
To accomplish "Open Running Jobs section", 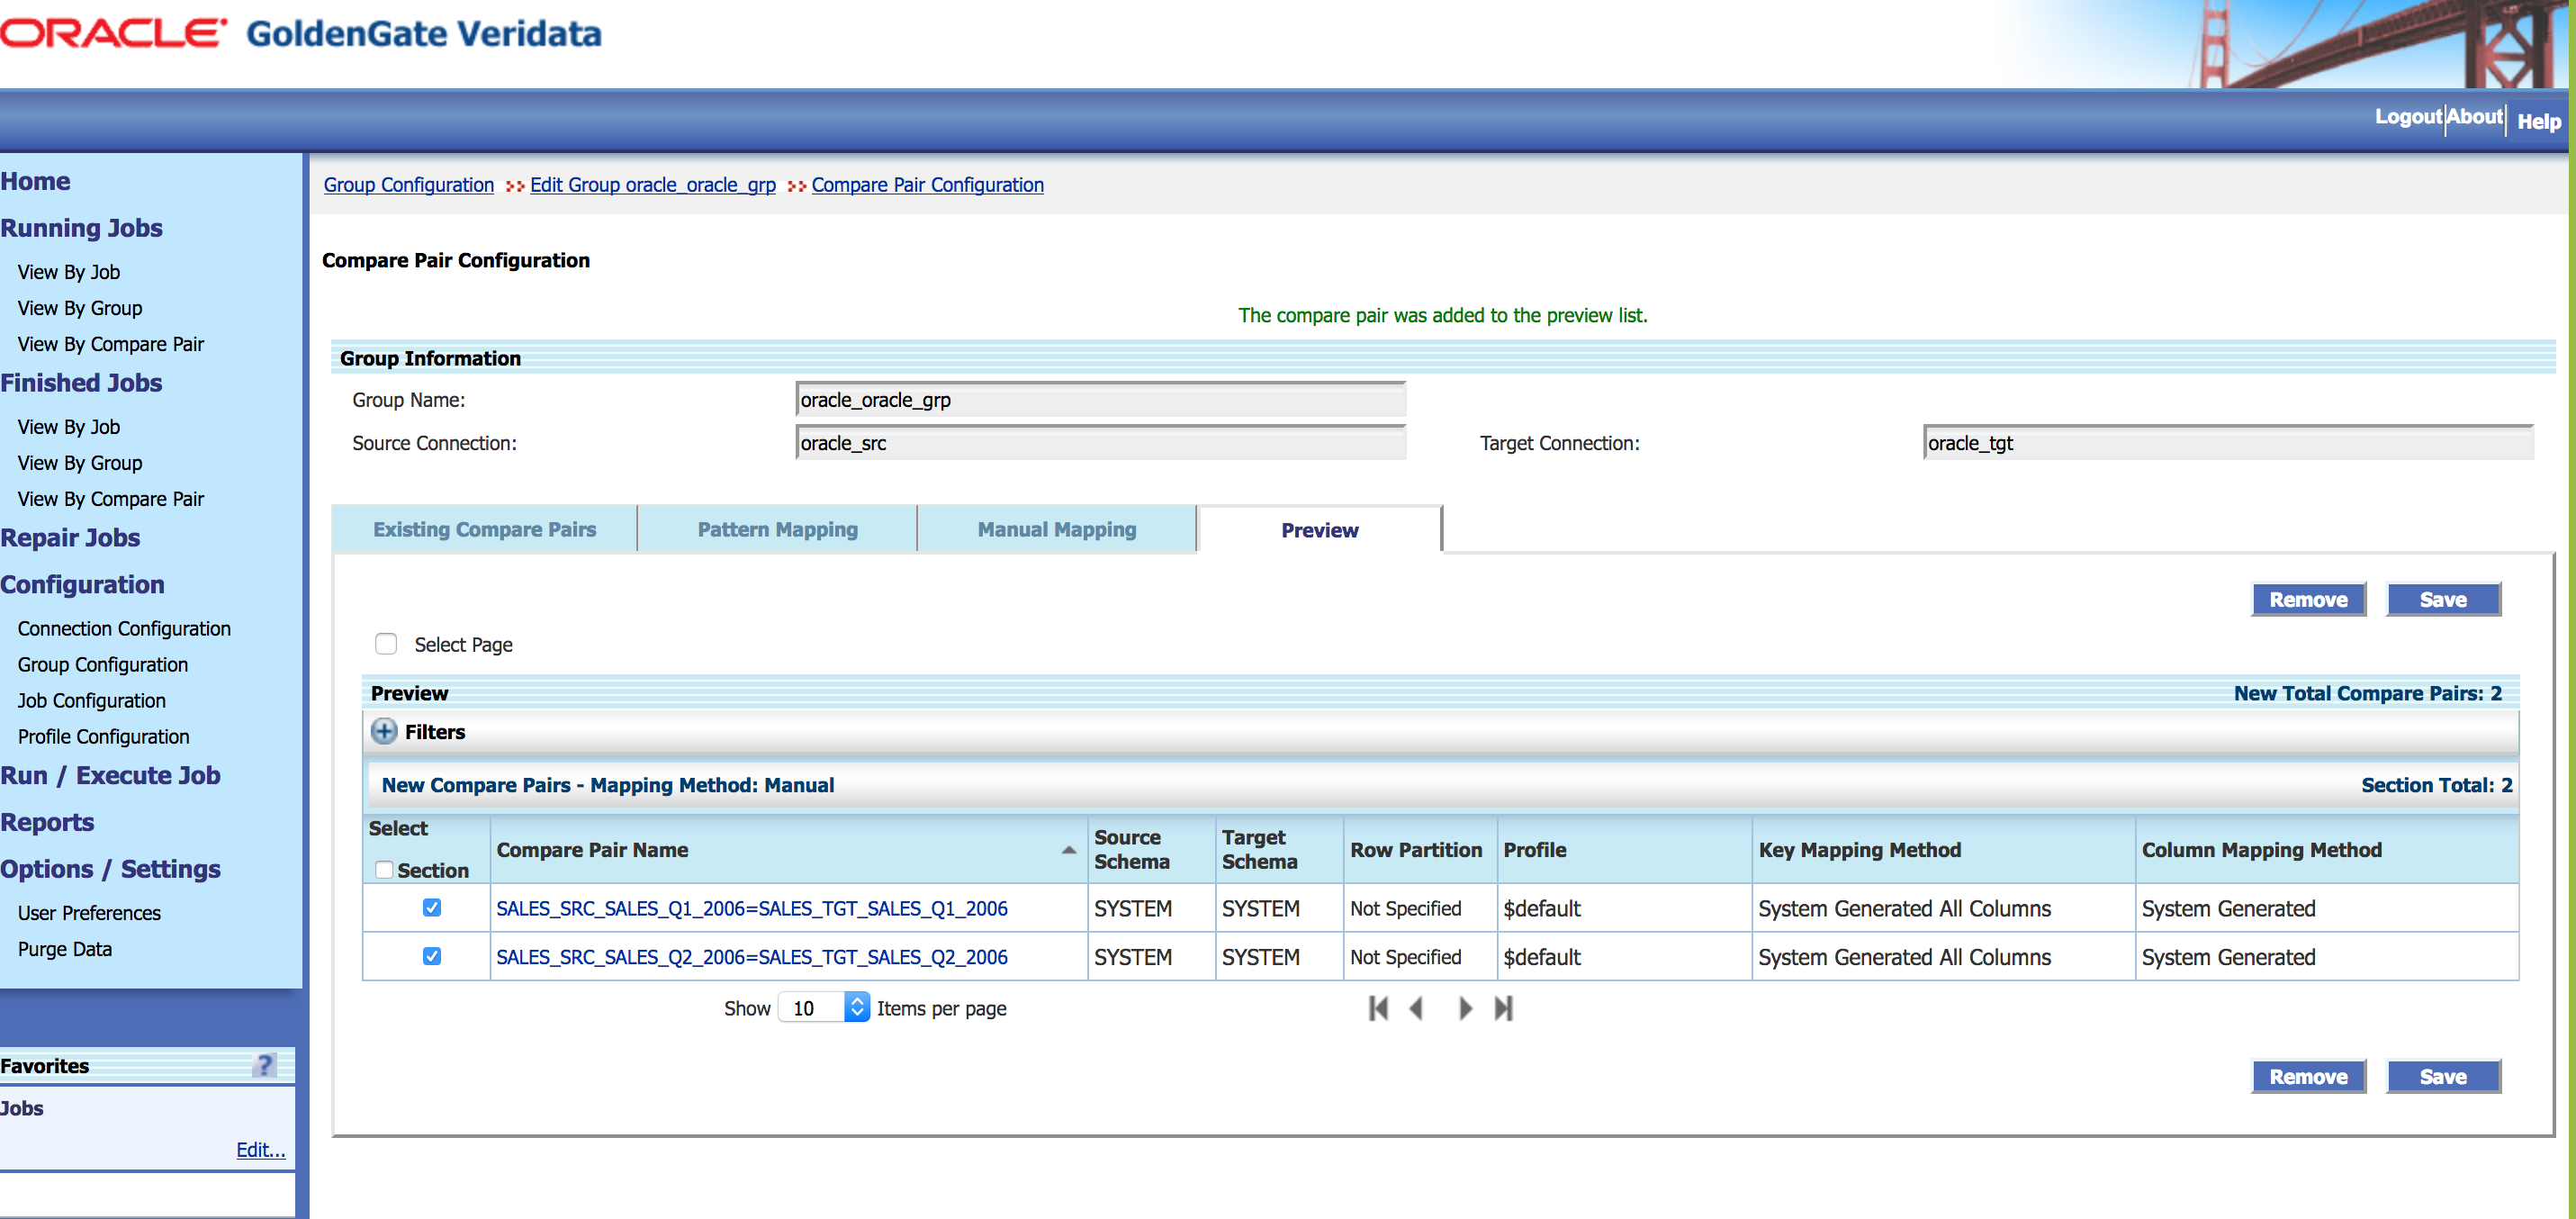I will pos(81,228).
